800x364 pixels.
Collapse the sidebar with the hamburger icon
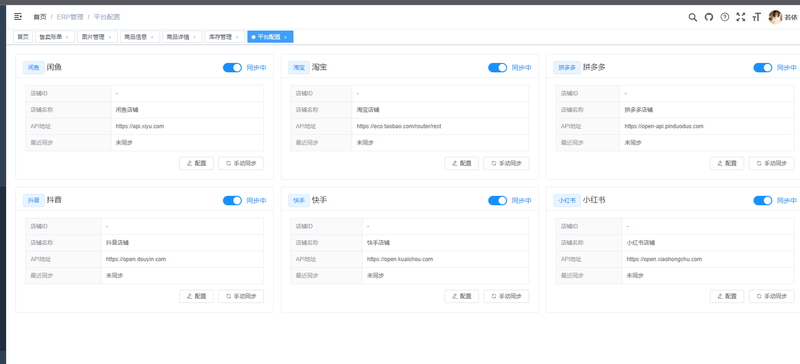click(18, 17)
